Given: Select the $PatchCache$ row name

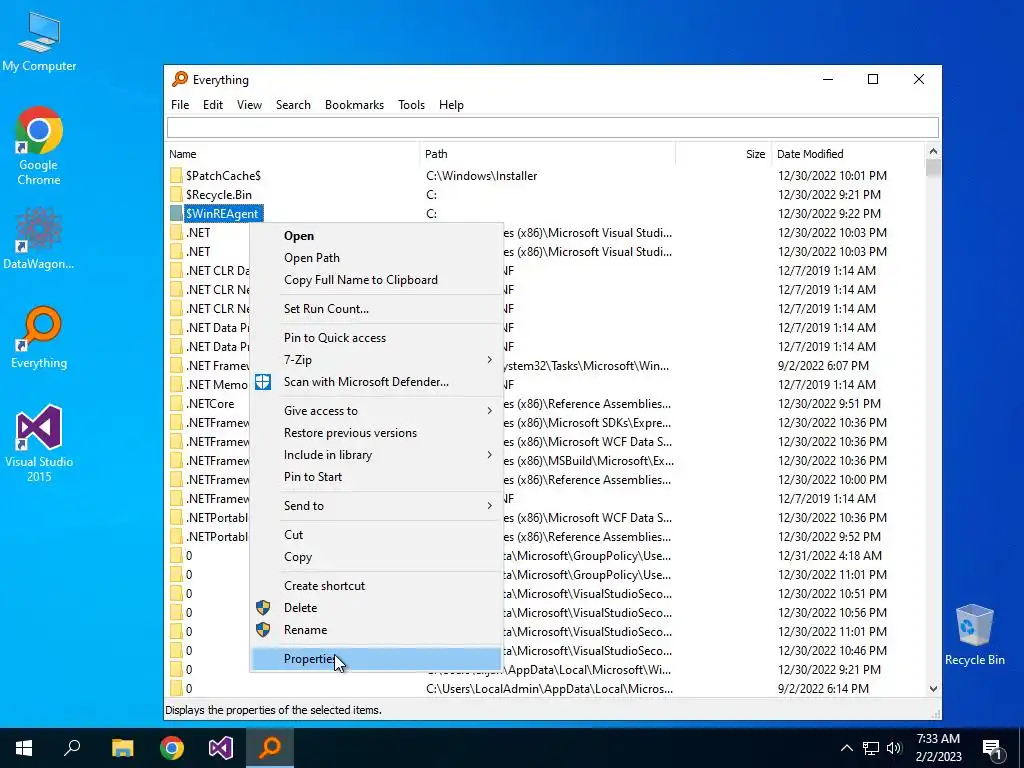Looking at the screenshot, I should tap(223, 176).
